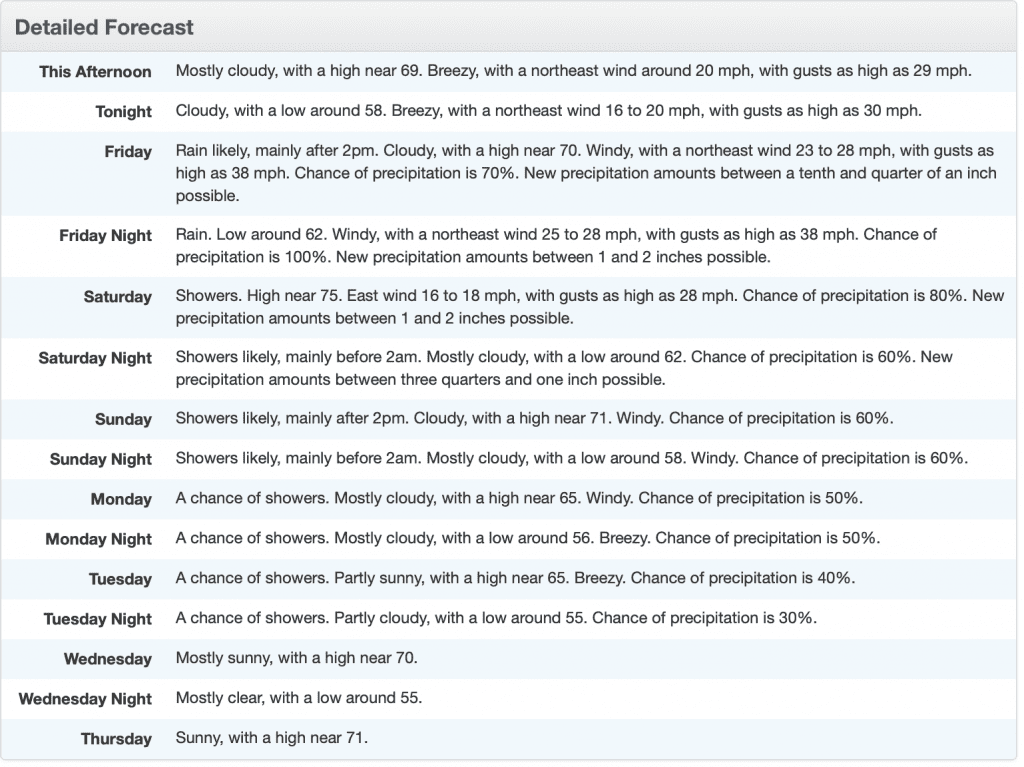Click the Sunday forecast with high near 71

coord(534,419)
